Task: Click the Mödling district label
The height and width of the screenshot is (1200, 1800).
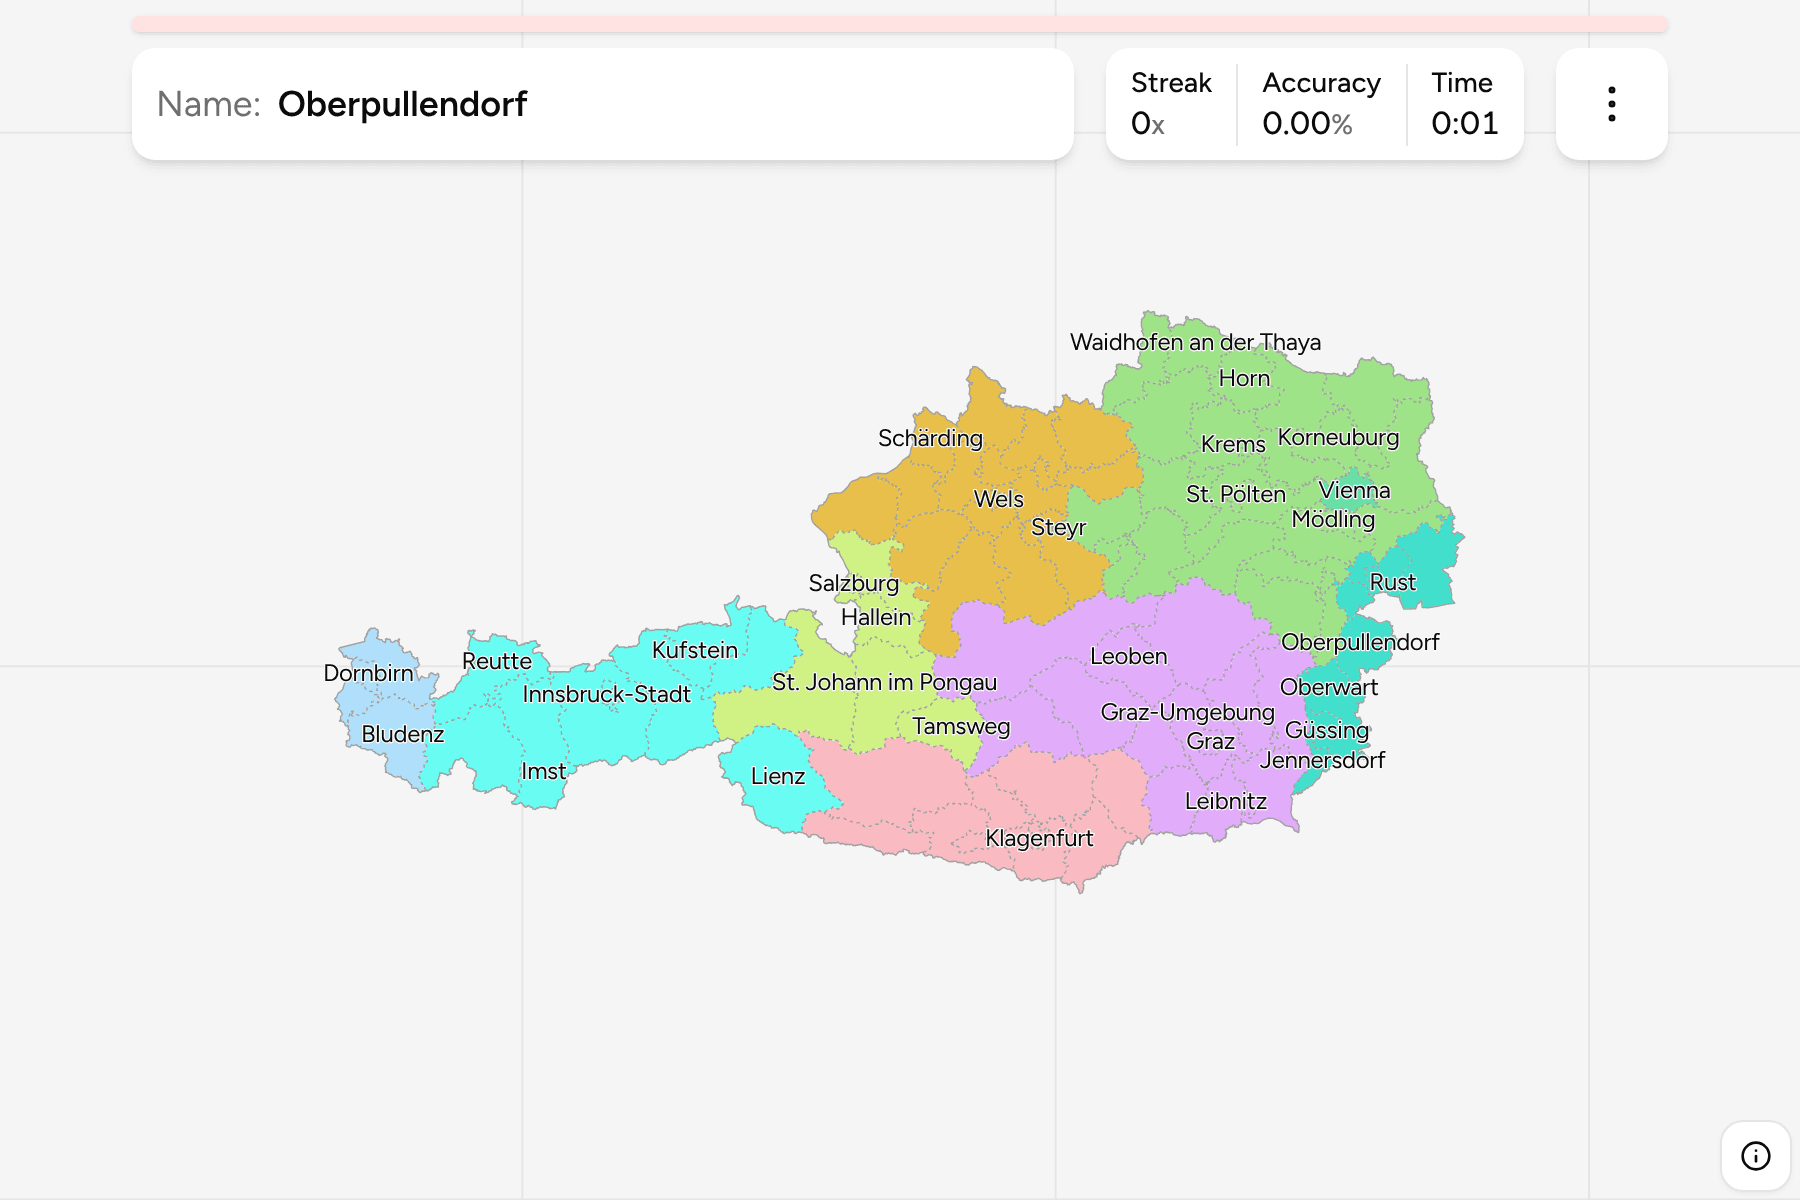Action: coord(1333,519)
